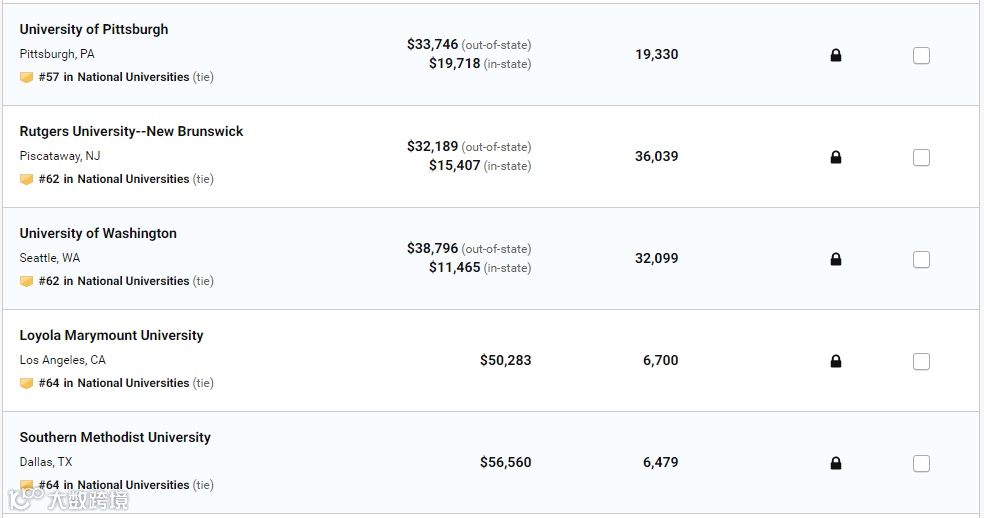The width and height of the screenshot is (984, 518).
Task: Click the lock icon for University of Pittsburgh
Action: [836, 55]
